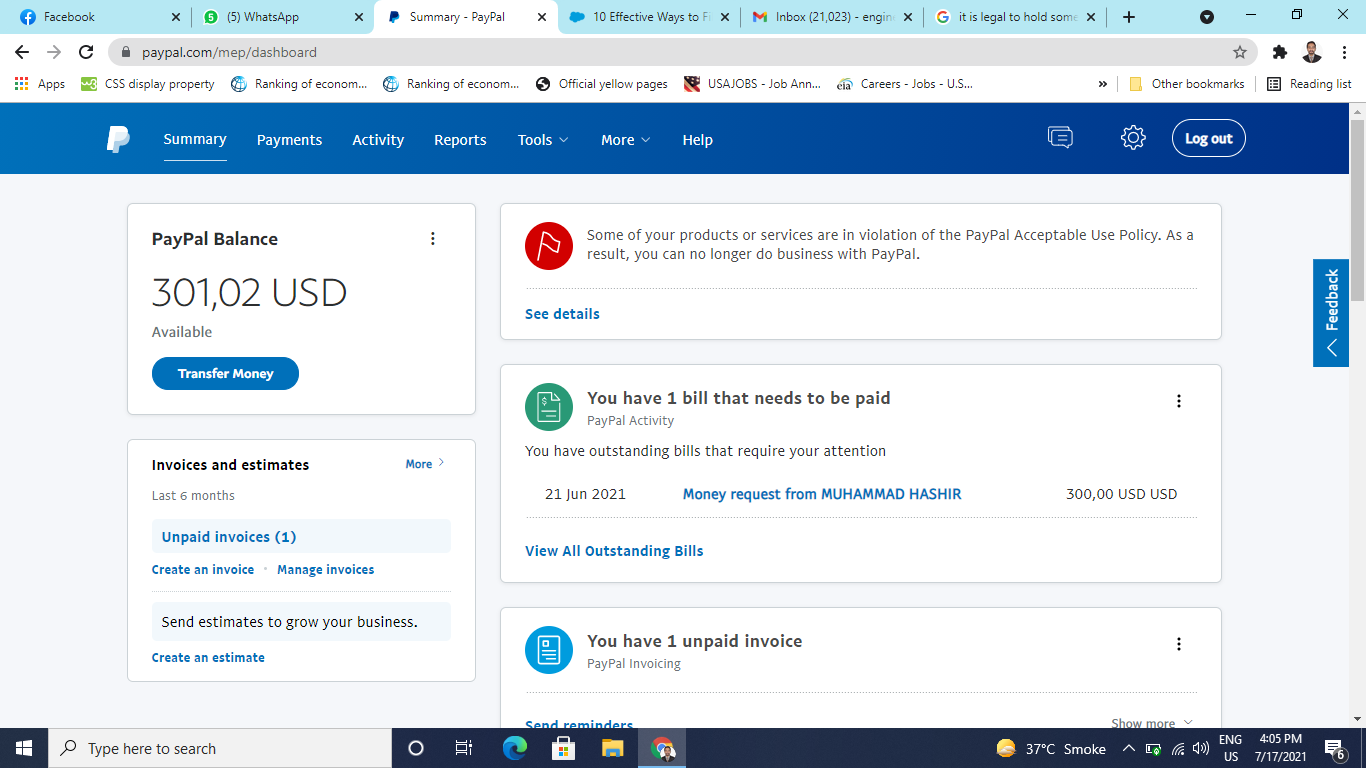This screenshot has width=1366, height=768.
Task: Open account settings gear icon
Action: (1133, 138)
